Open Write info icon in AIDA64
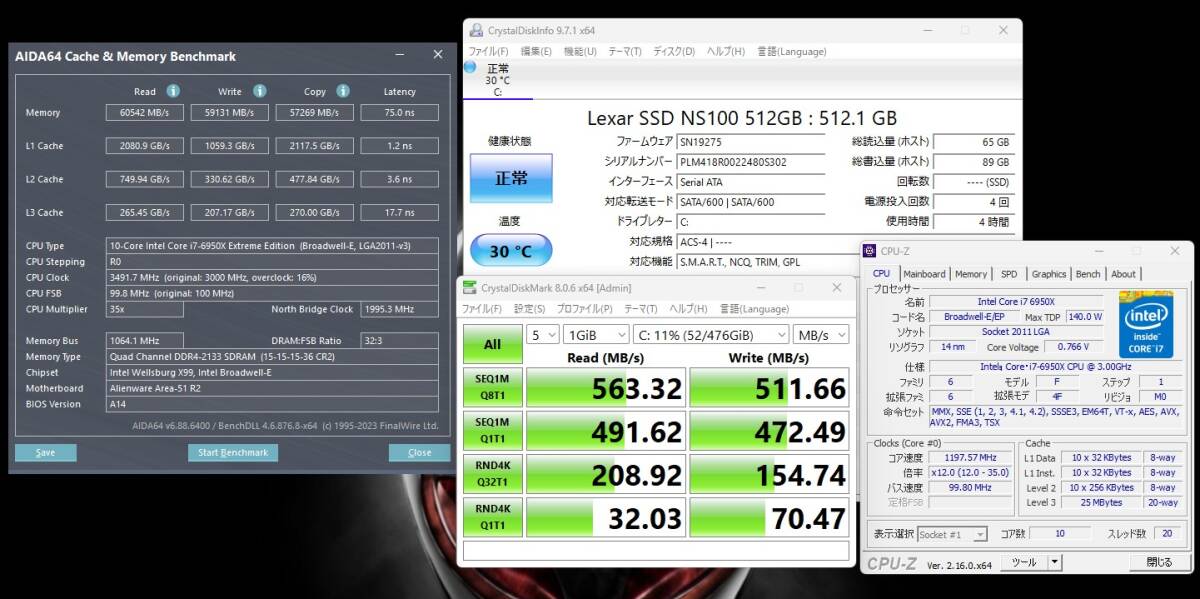The height and width of the screenshot is (599, 1200). [x=259, y=91]
